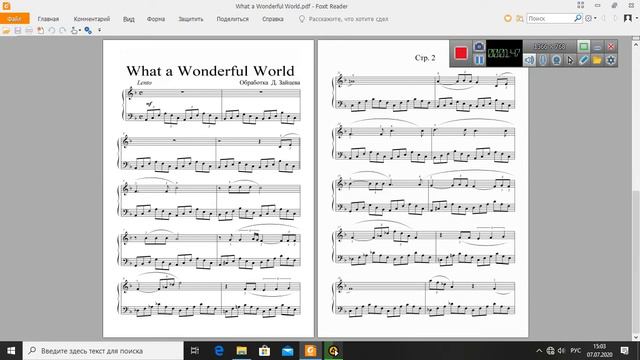Open the recorder settings gear
Image resolution: width=640 pixels, height=360 pixels.
[611, 60]
